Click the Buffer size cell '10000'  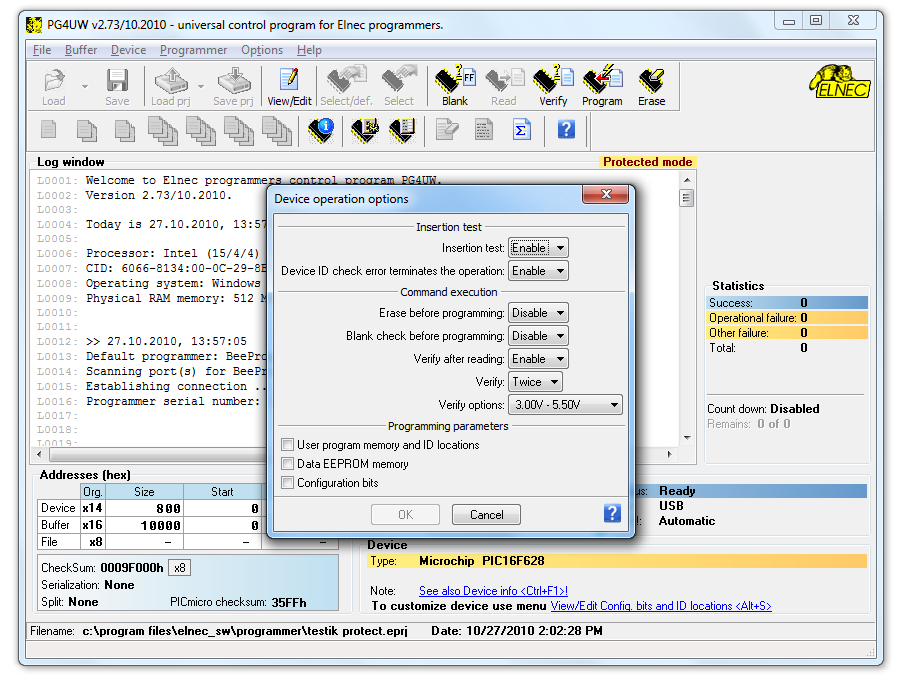tap(144, 525)
